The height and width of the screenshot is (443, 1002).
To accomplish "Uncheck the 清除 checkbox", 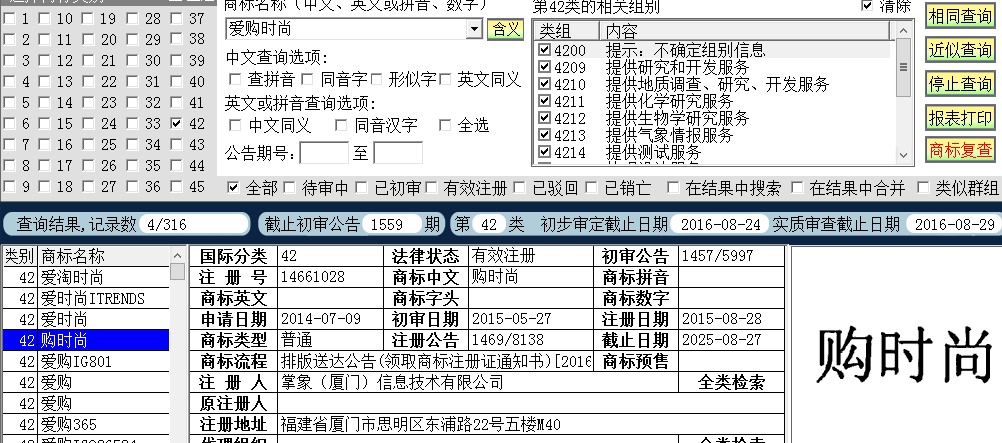I will tap(867, 6).
